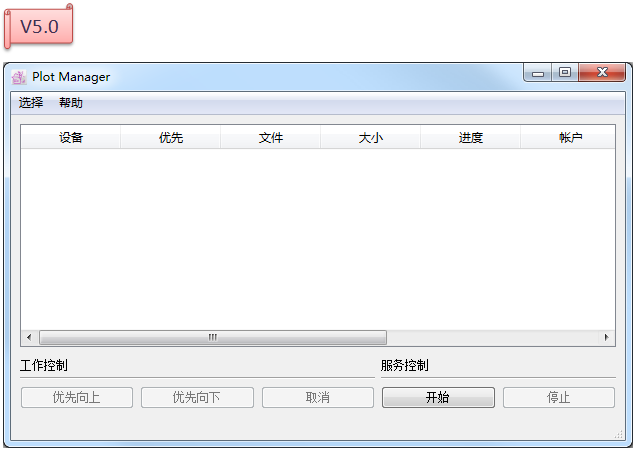
Task: Click the 优先 column header
Action: pyautogui.click(x=171, y=138)
